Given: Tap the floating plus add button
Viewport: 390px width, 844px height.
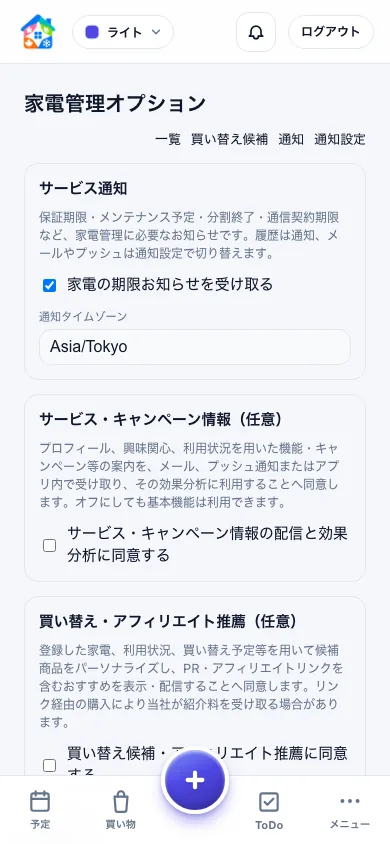Looking at the screenshot, I should 195,780.
